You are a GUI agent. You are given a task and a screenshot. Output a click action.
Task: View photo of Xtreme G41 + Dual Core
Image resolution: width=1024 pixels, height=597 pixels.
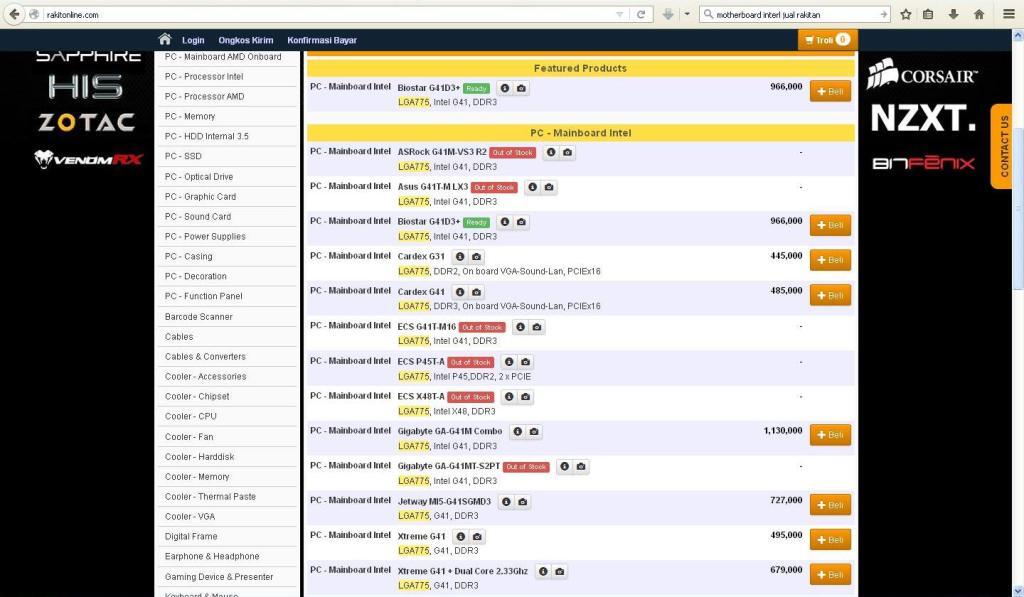click(560, 572)
